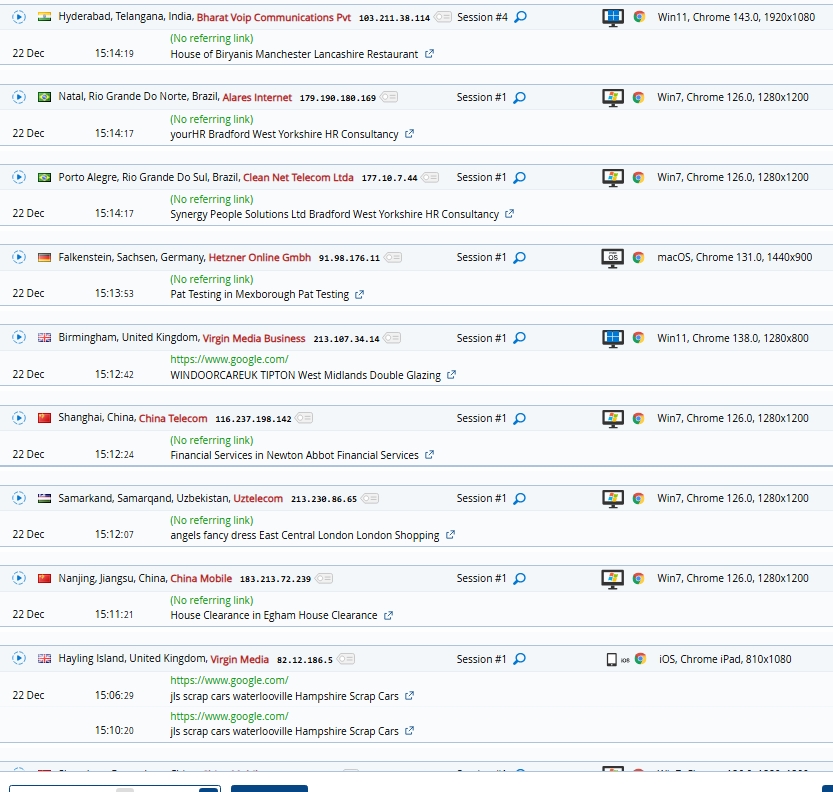This screenshot has width=833, height=792.
Task: Click the macOS system icon in the Falkenstein row
Action: (612, 258)
